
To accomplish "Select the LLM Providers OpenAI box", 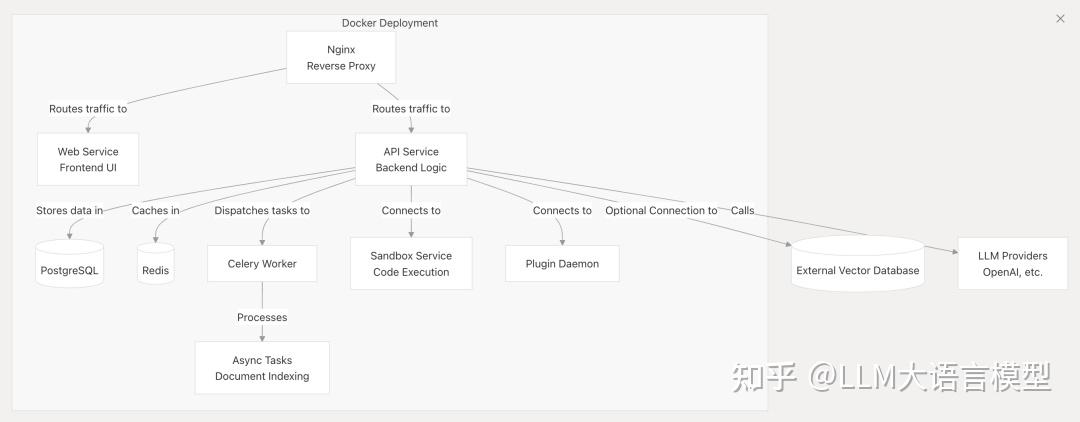I will point(1011,264).
